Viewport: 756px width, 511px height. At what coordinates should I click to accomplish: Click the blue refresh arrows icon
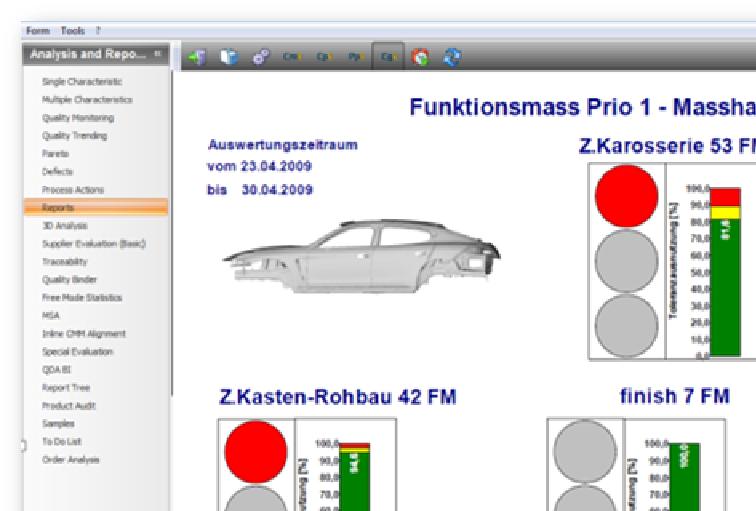click(452, 57)
